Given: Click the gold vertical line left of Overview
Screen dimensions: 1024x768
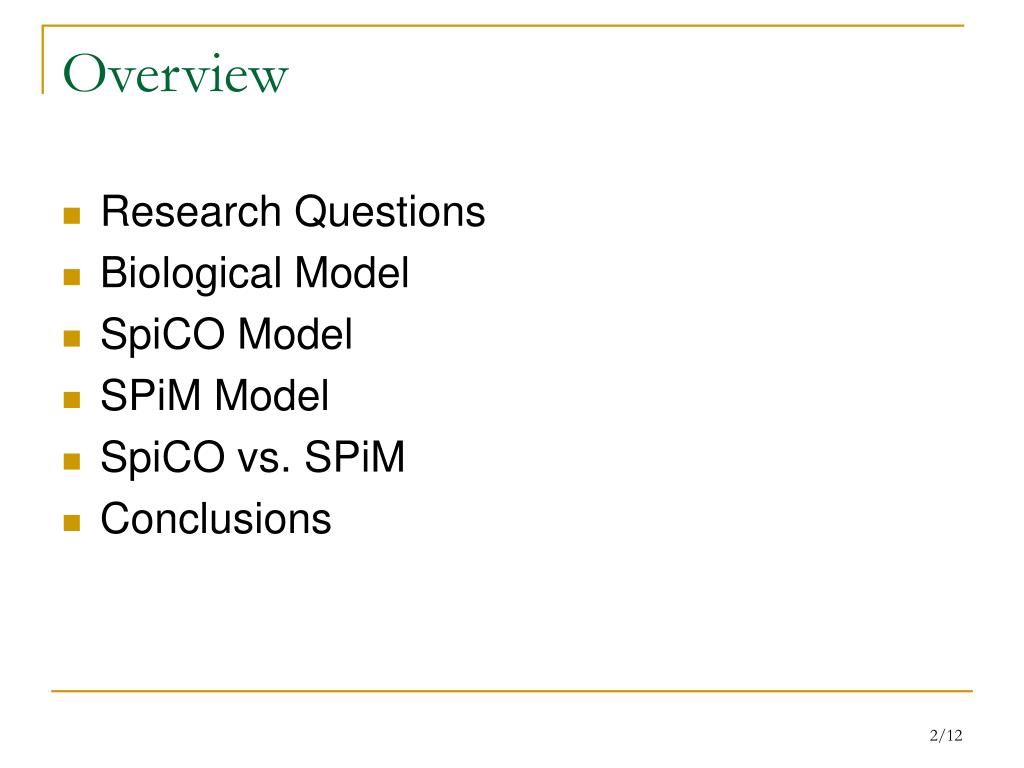Looking at the screenshot, I should click(43, 59).
